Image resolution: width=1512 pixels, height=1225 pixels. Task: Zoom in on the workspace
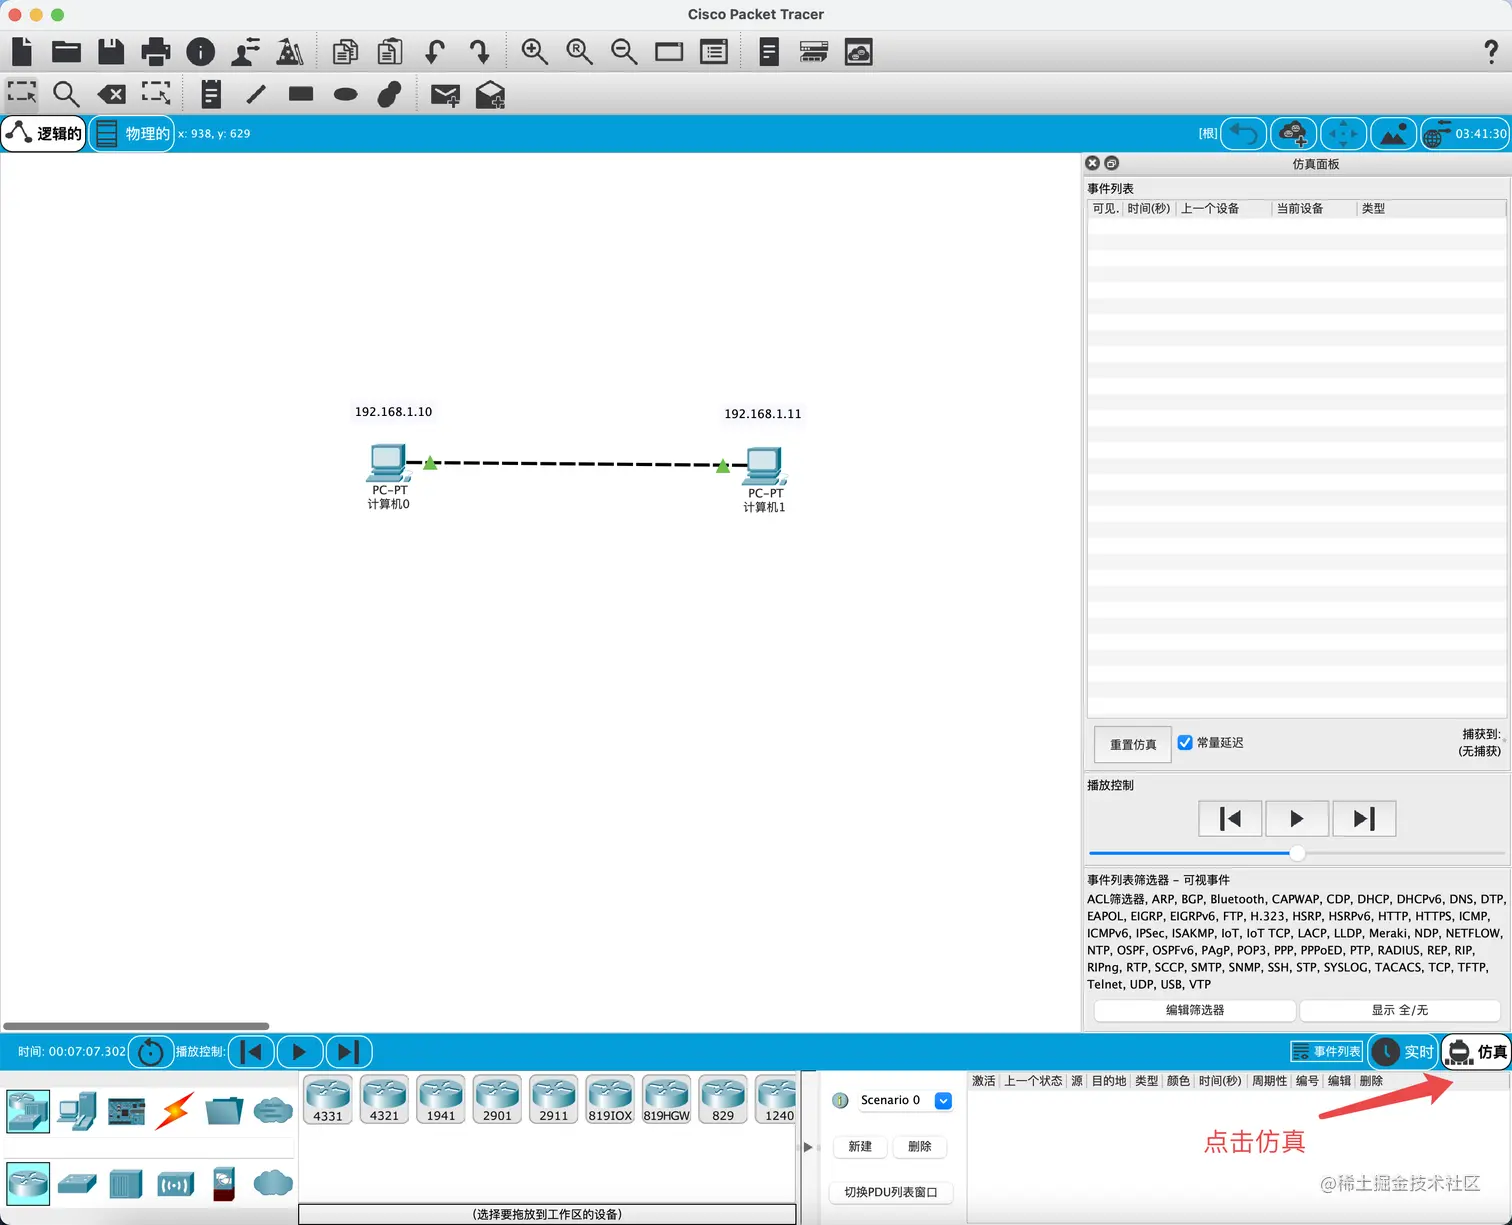click(x=535, y=52)
